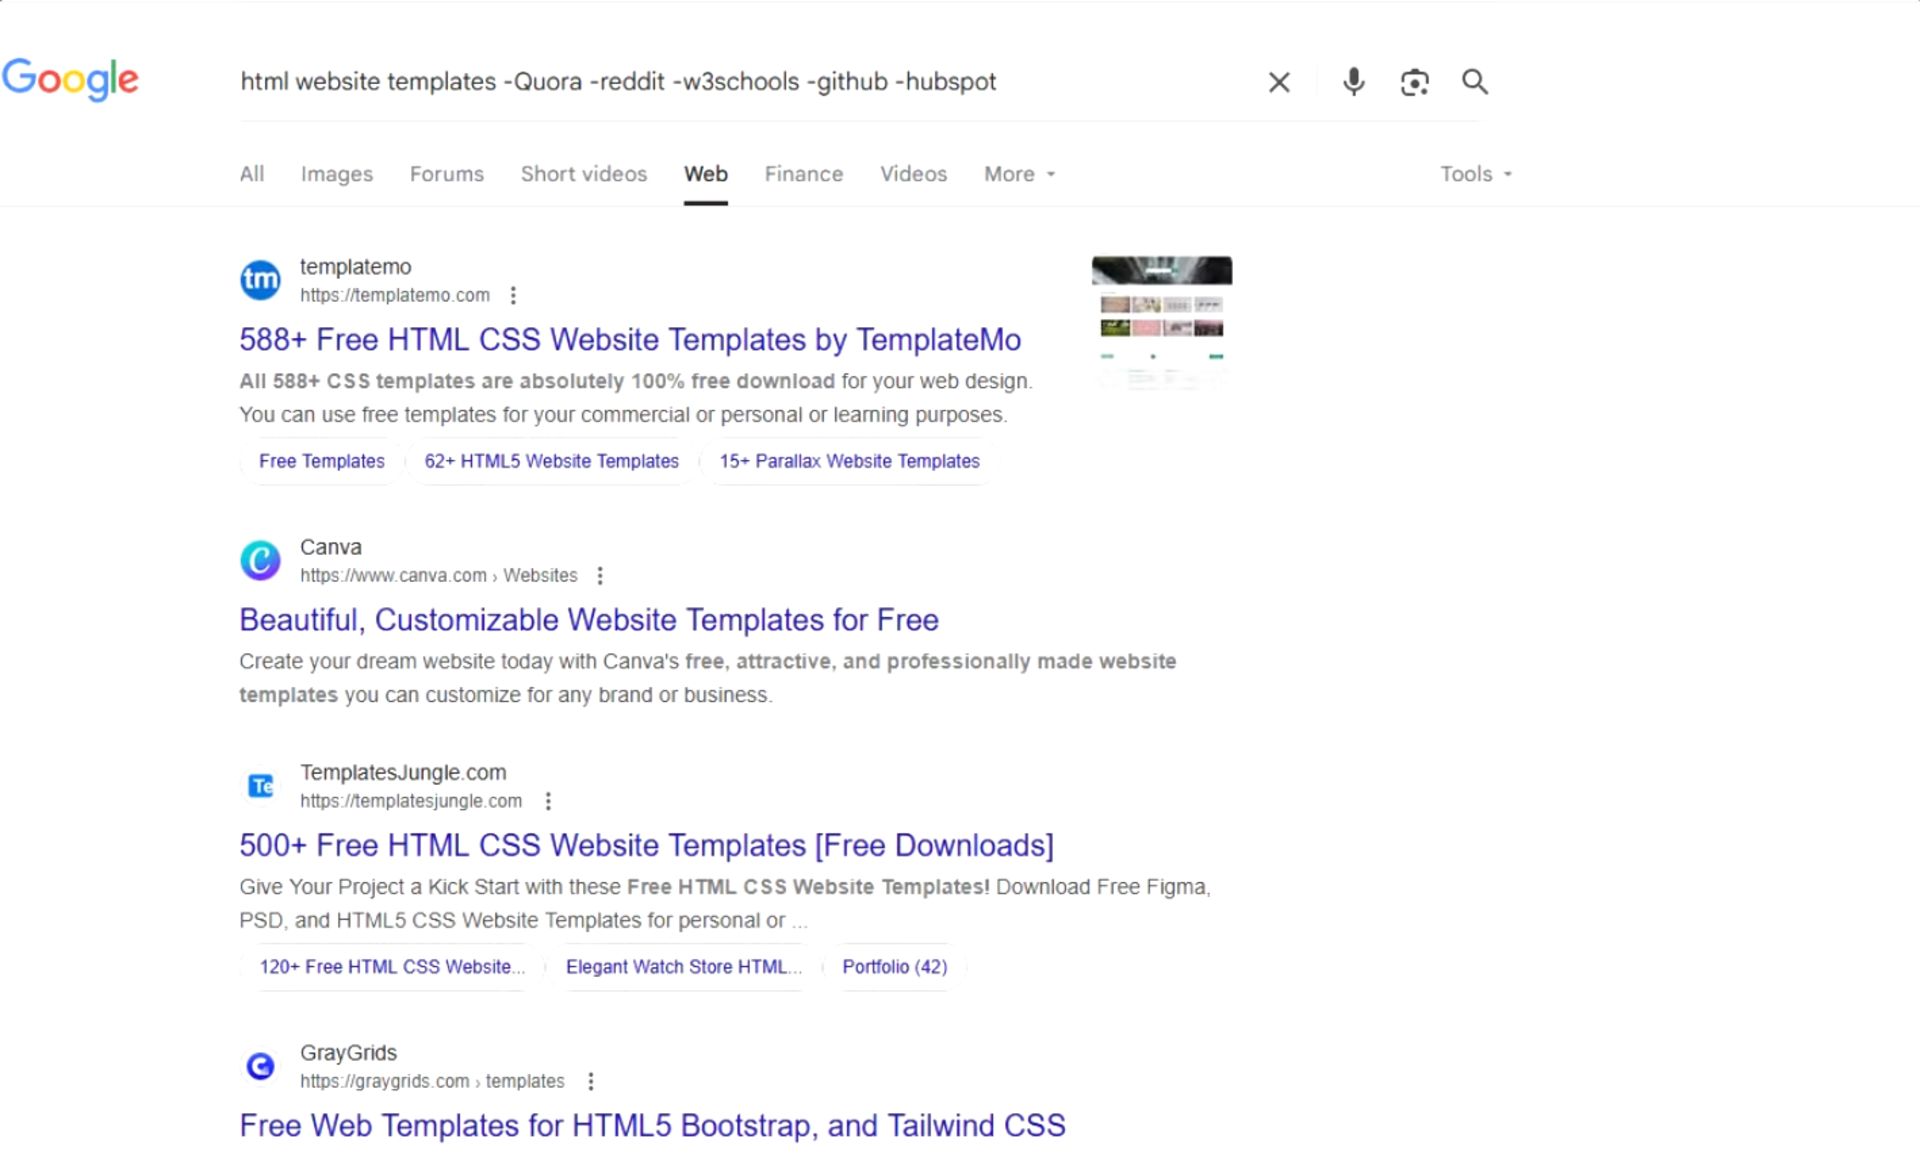1920x1158 pixels.
Task: Click the Canva result favicon
Action: [x=260, y=560]
